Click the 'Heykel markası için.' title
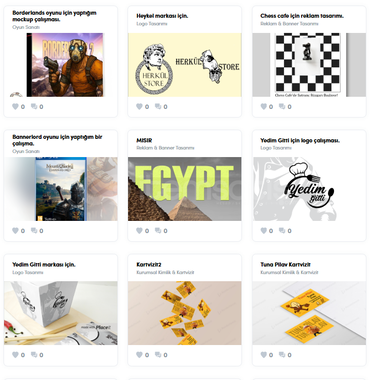Viewport: 377px width, 380px height. [x=162, y=16]
